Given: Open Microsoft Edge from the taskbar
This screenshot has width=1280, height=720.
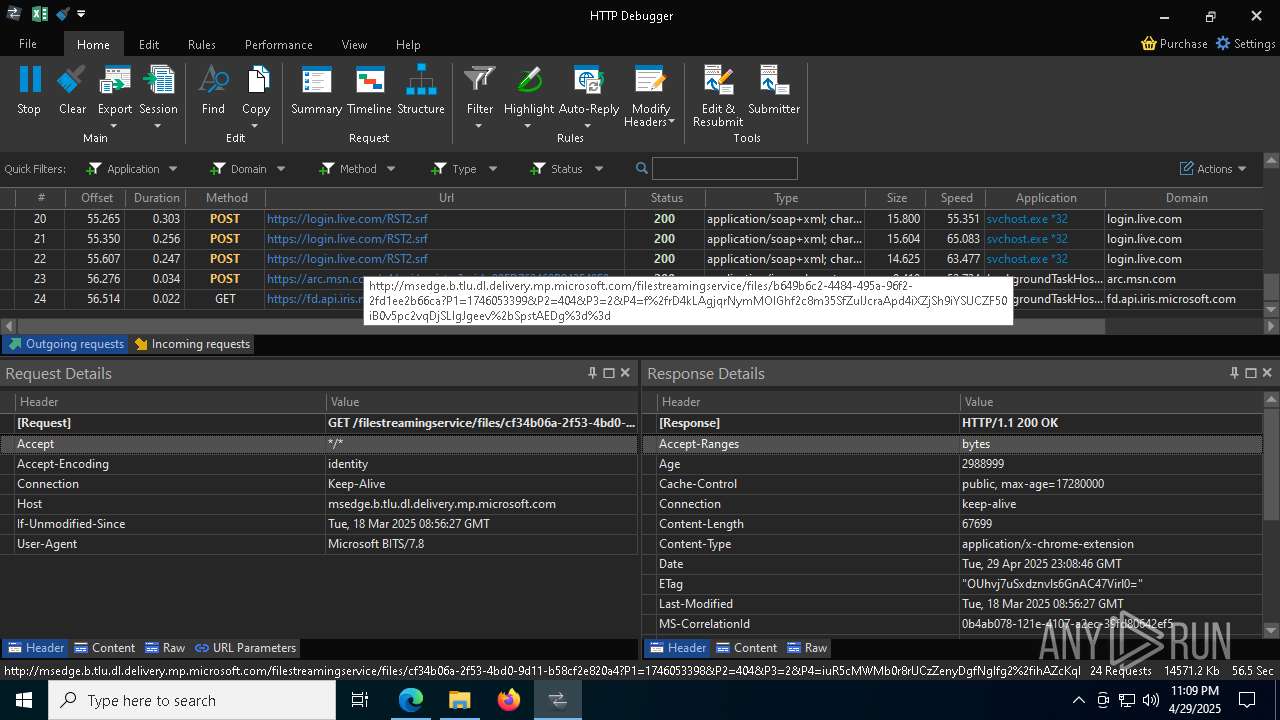Looking at the screenshot, I should tap(411, 700).
